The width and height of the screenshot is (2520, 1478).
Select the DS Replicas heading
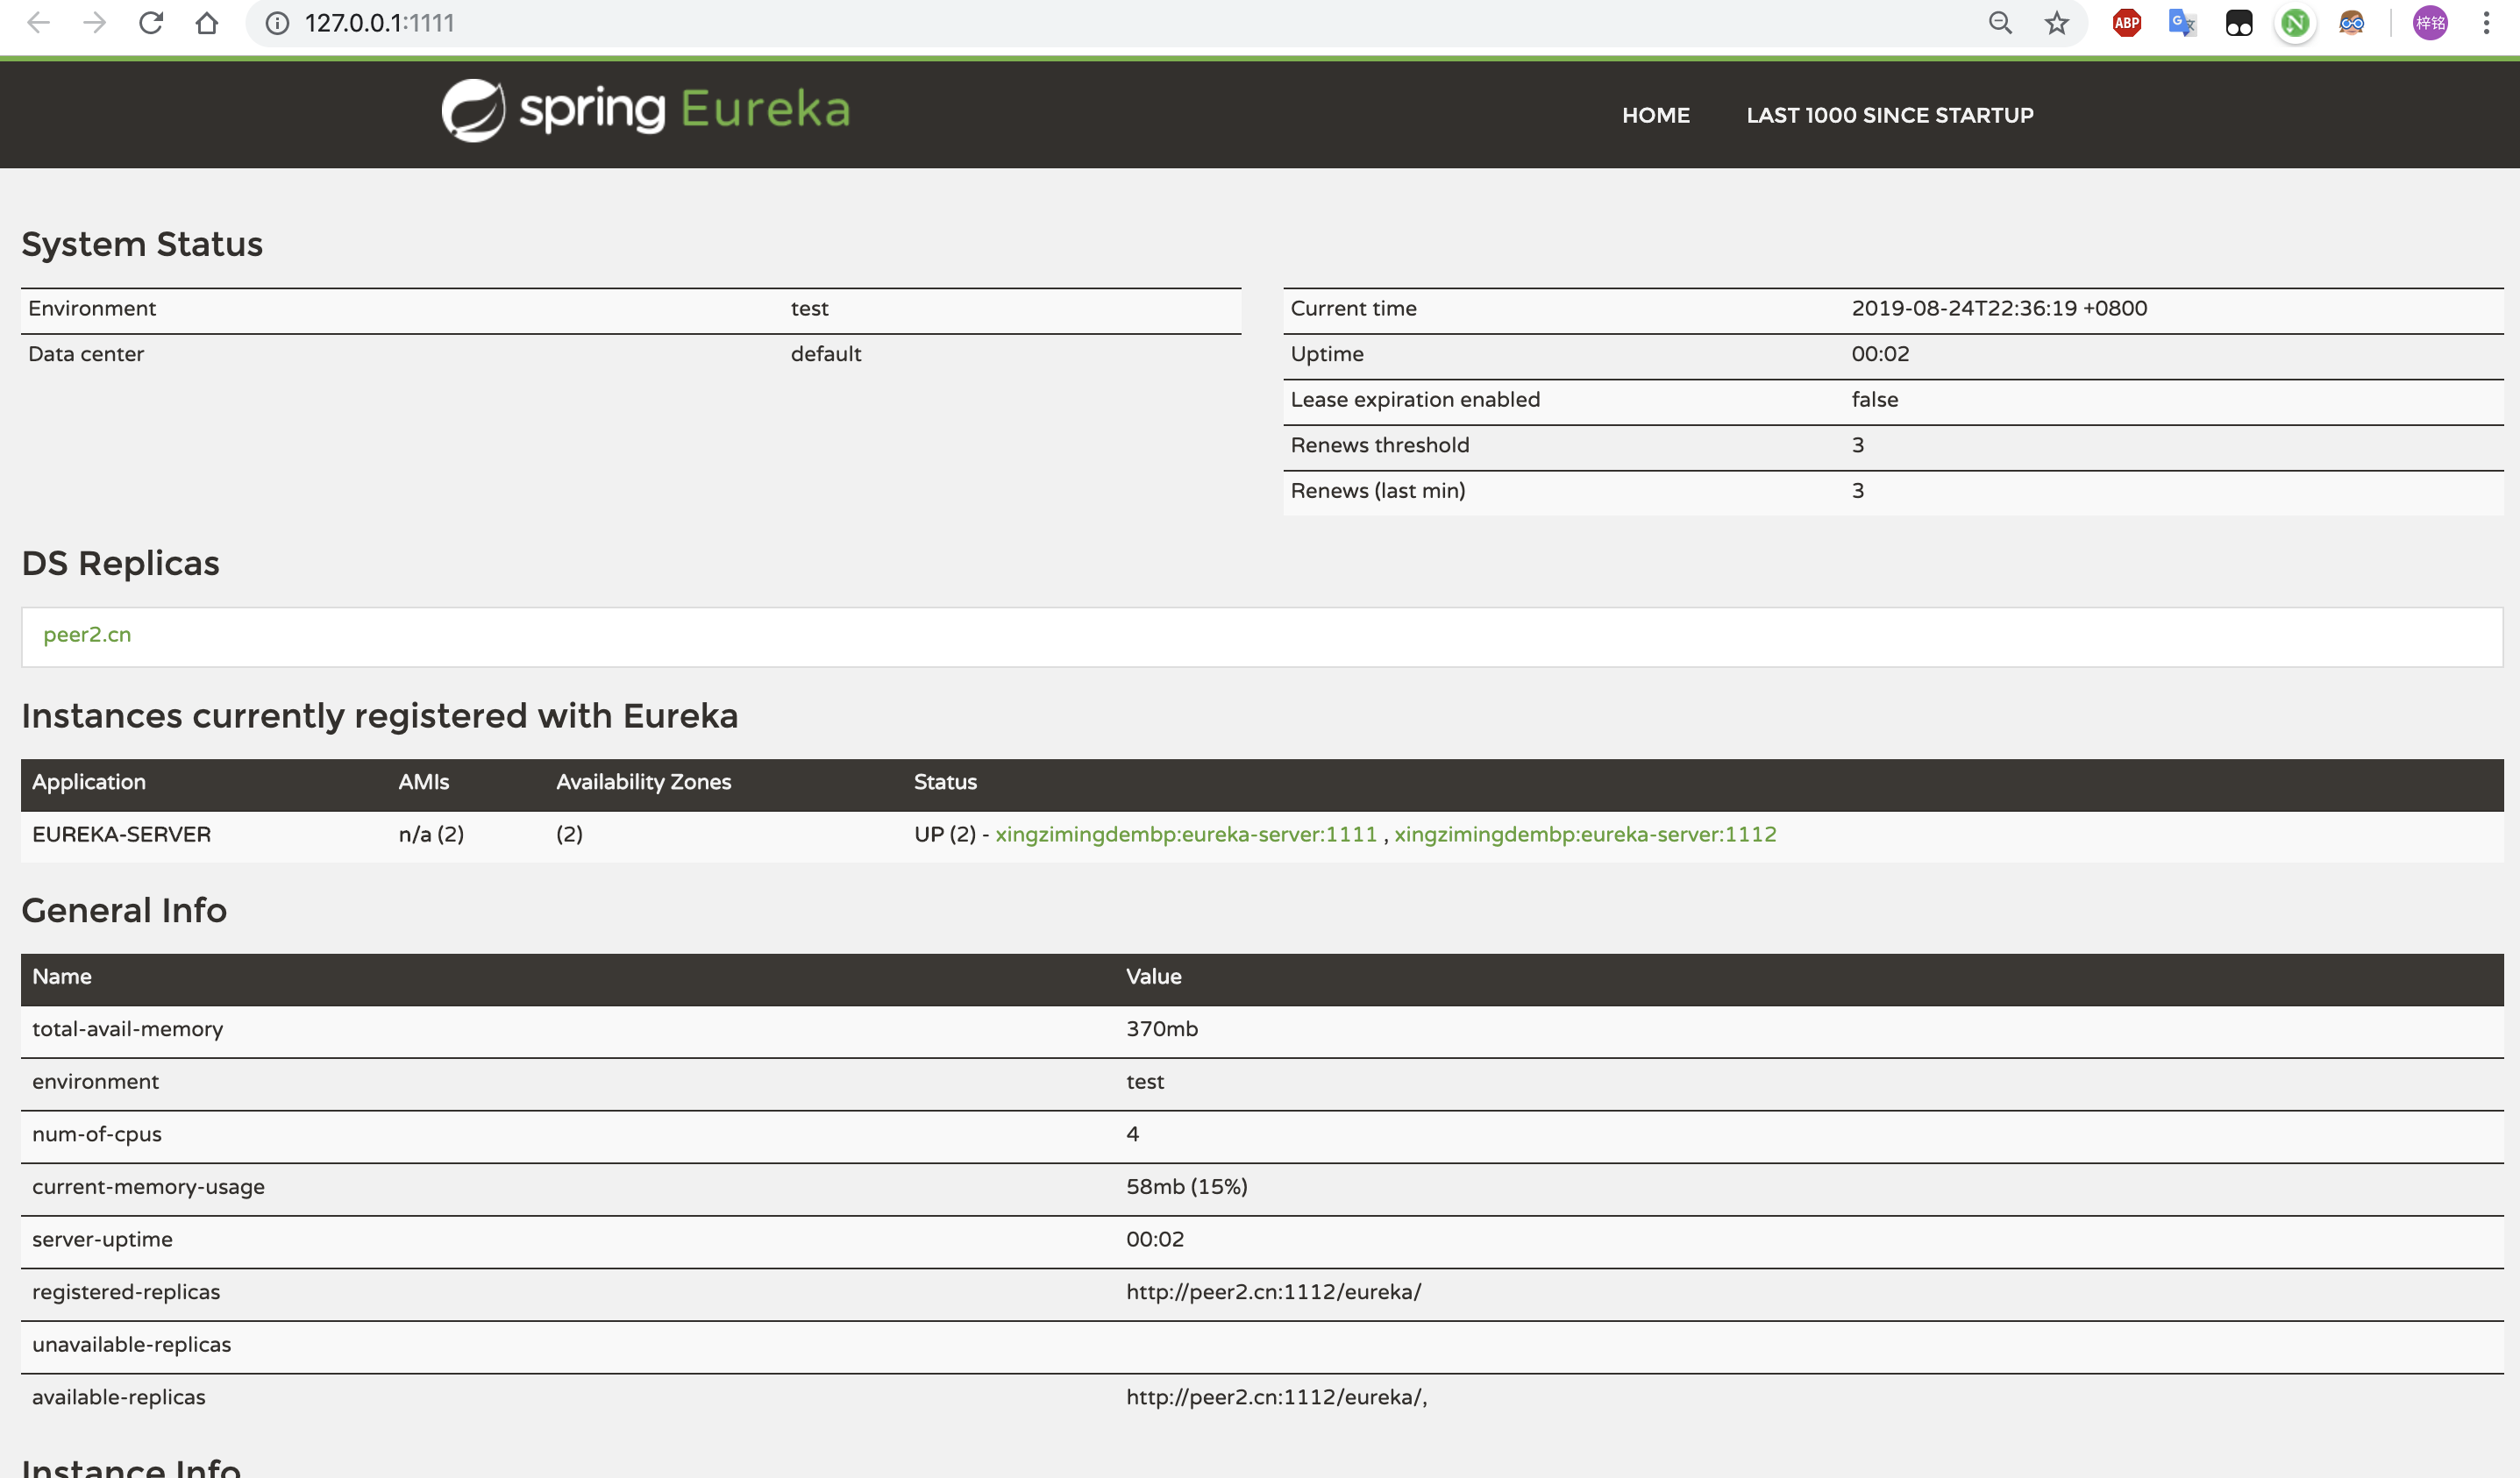tap(120, 563)
